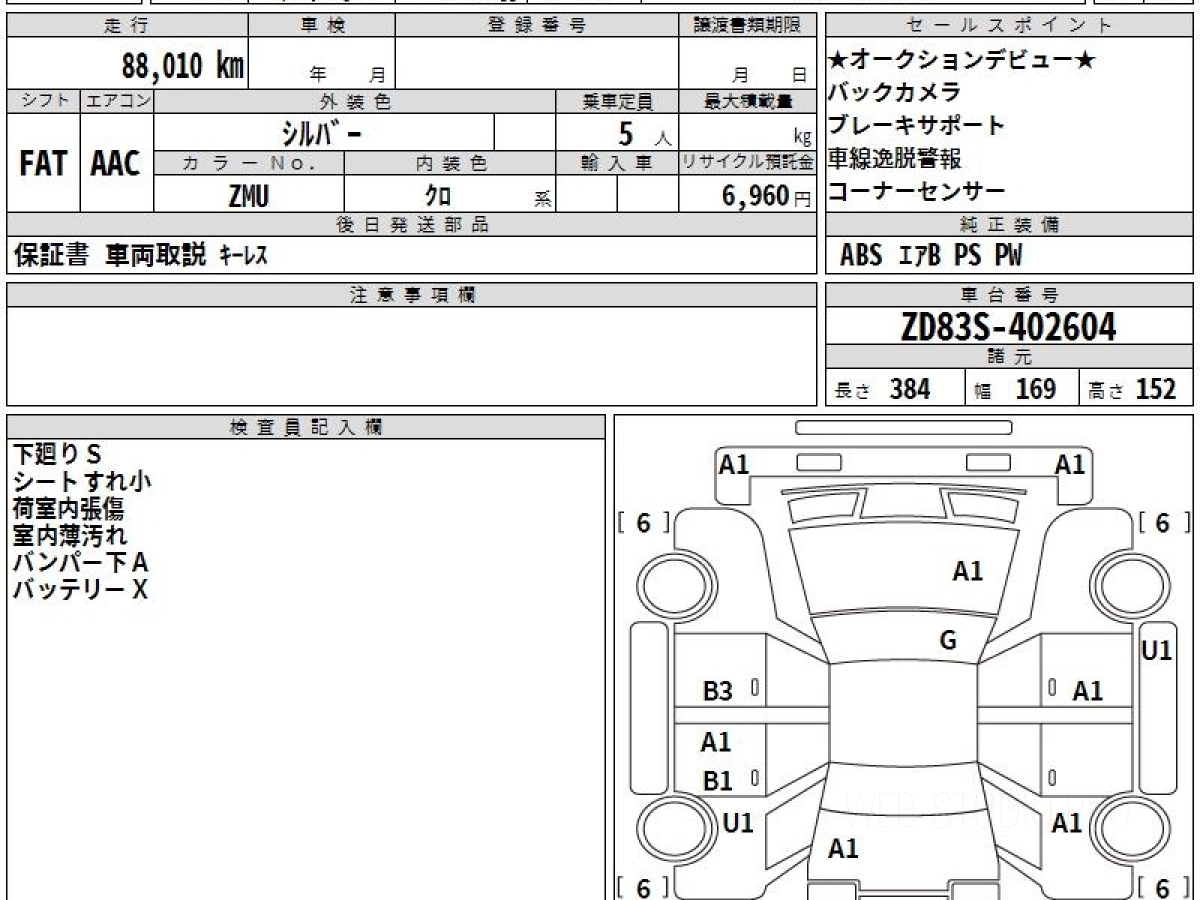Click the FAT shift type cell

[43, 164]
